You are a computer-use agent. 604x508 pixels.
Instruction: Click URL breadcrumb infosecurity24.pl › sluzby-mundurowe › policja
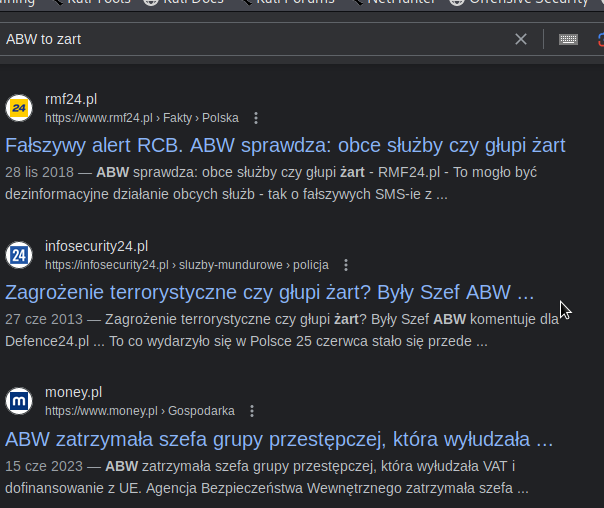pyautogui.click(x=187, y=265)
